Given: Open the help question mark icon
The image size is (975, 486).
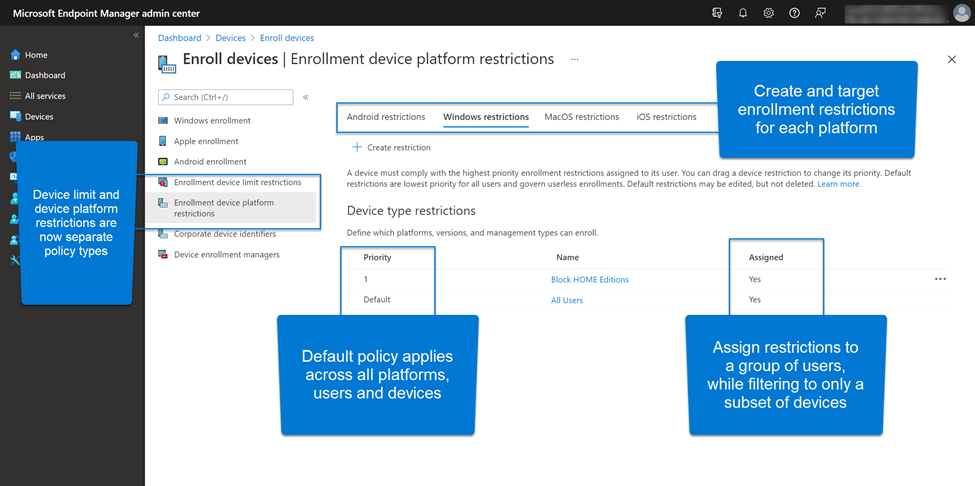Looking at the screenshot, I should tap(794, 13).
